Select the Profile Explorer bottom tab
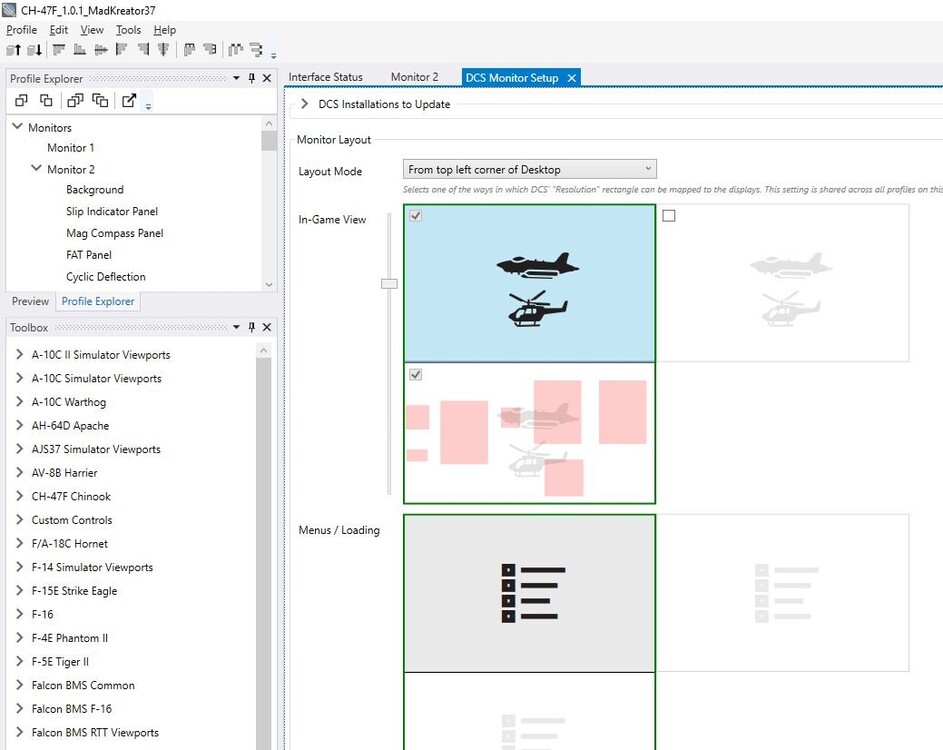Image resolution: width=943 pixels, height=750 pixels. (x=98, y=301)
